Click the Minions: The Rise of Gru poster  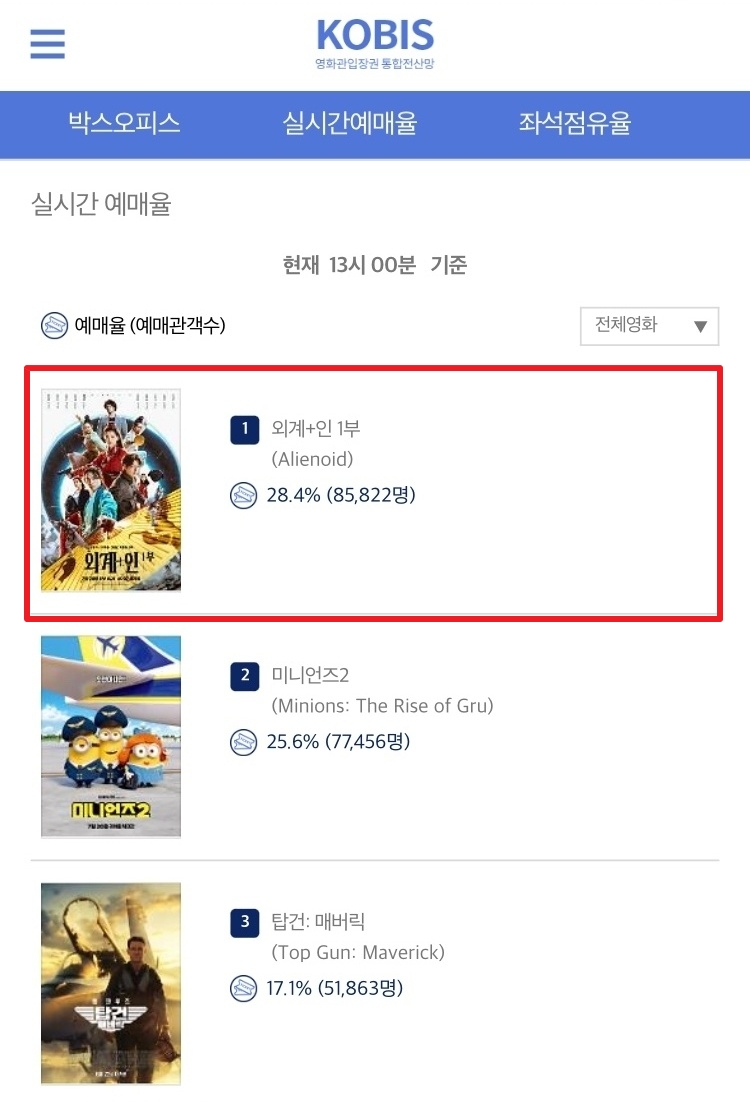pyautogui.click(x=111, y=737)
